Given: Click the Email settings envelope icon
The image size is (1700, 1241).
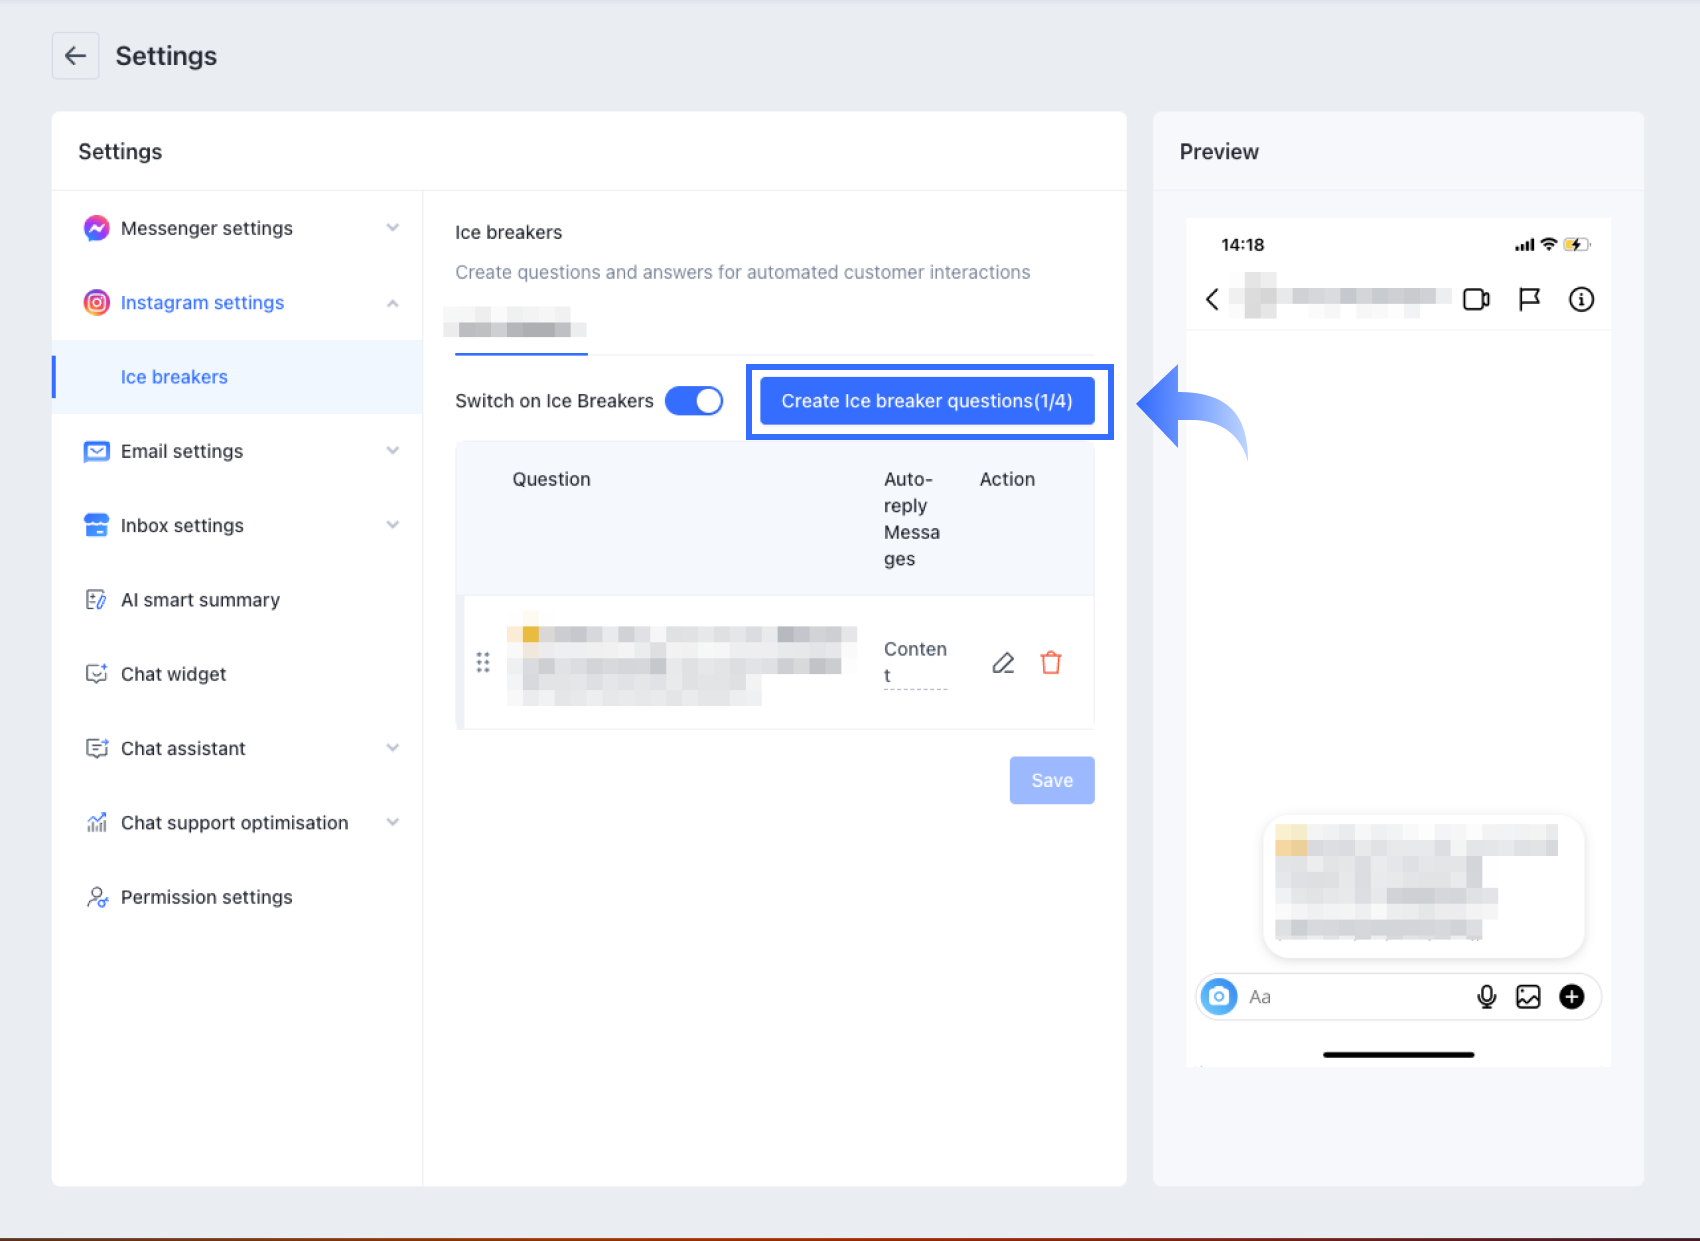Looking at the screenshot, I should [96, 451].
